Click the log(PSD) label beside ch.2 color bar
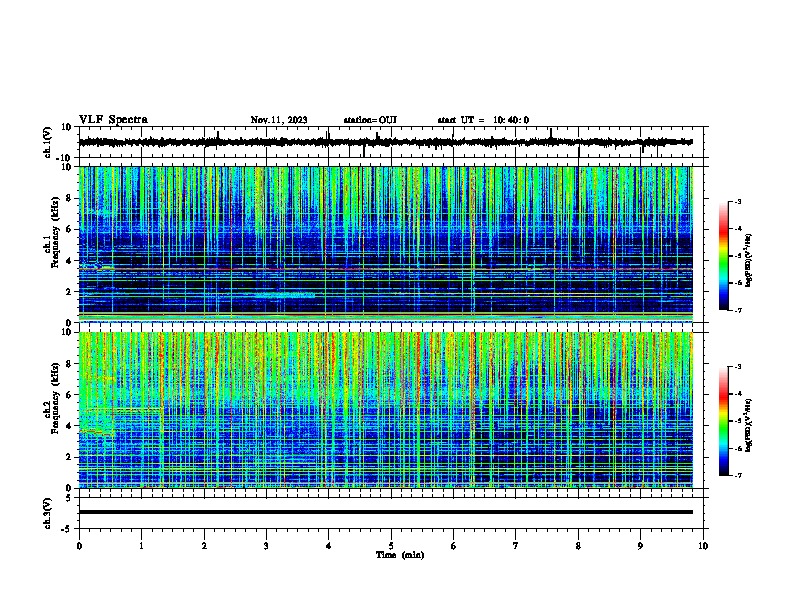The image size is (792, 612). [x=749, y=425]
